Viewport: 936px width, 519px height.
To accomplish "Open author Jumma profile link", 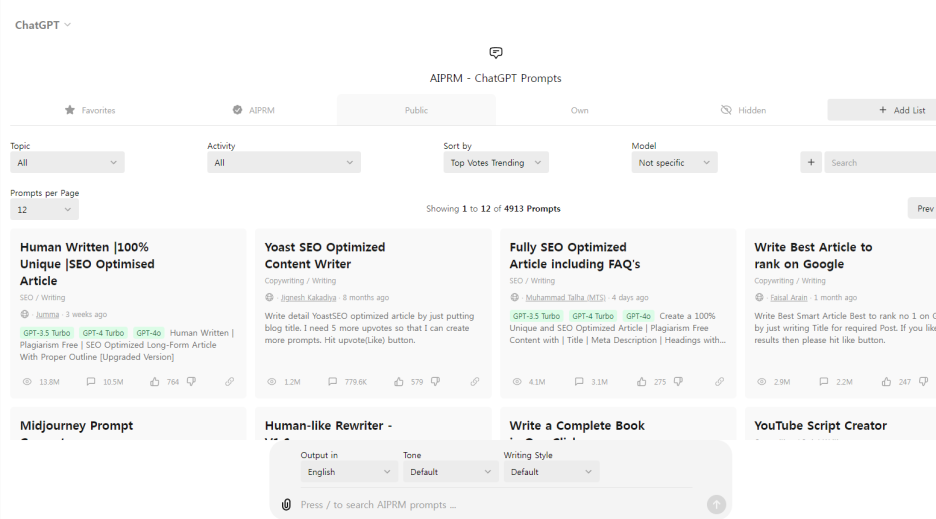I will 47,314.
